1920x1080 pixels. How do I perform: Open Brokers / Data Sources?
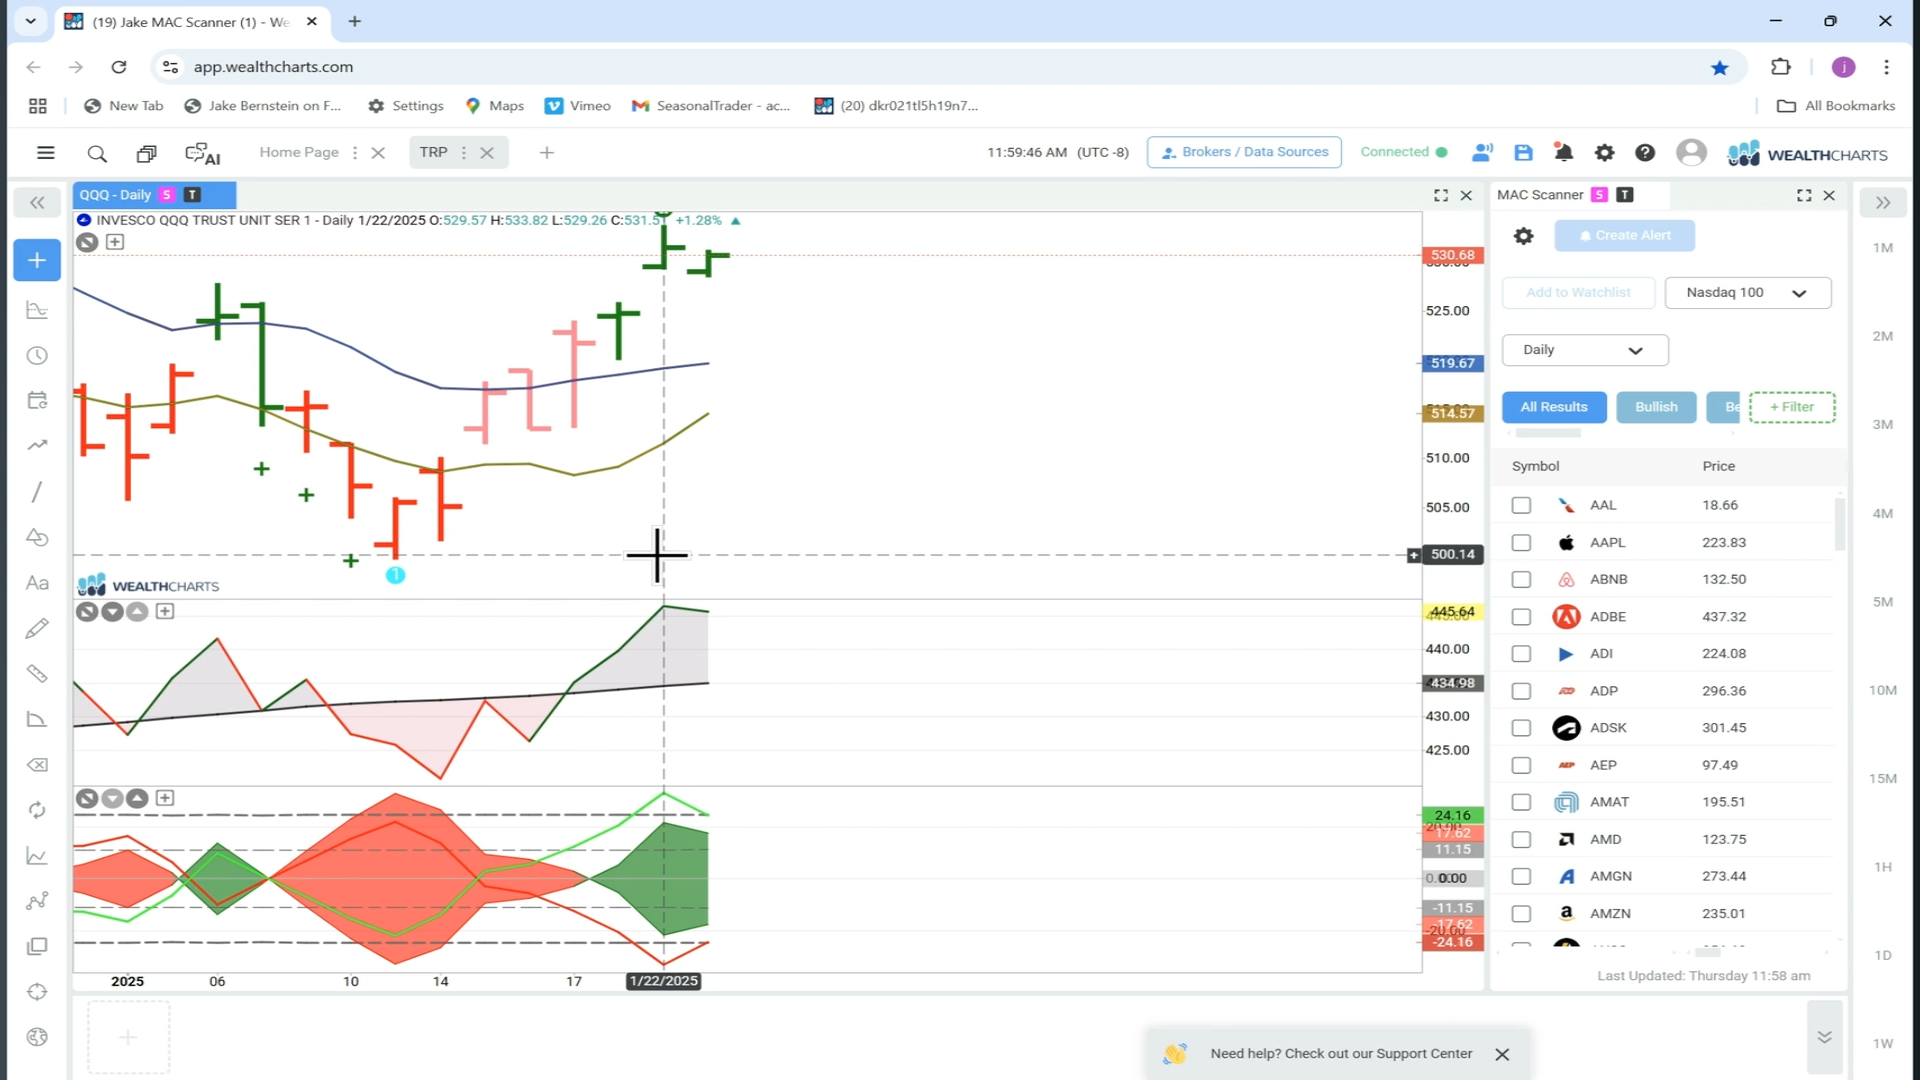coord(1244,152)
